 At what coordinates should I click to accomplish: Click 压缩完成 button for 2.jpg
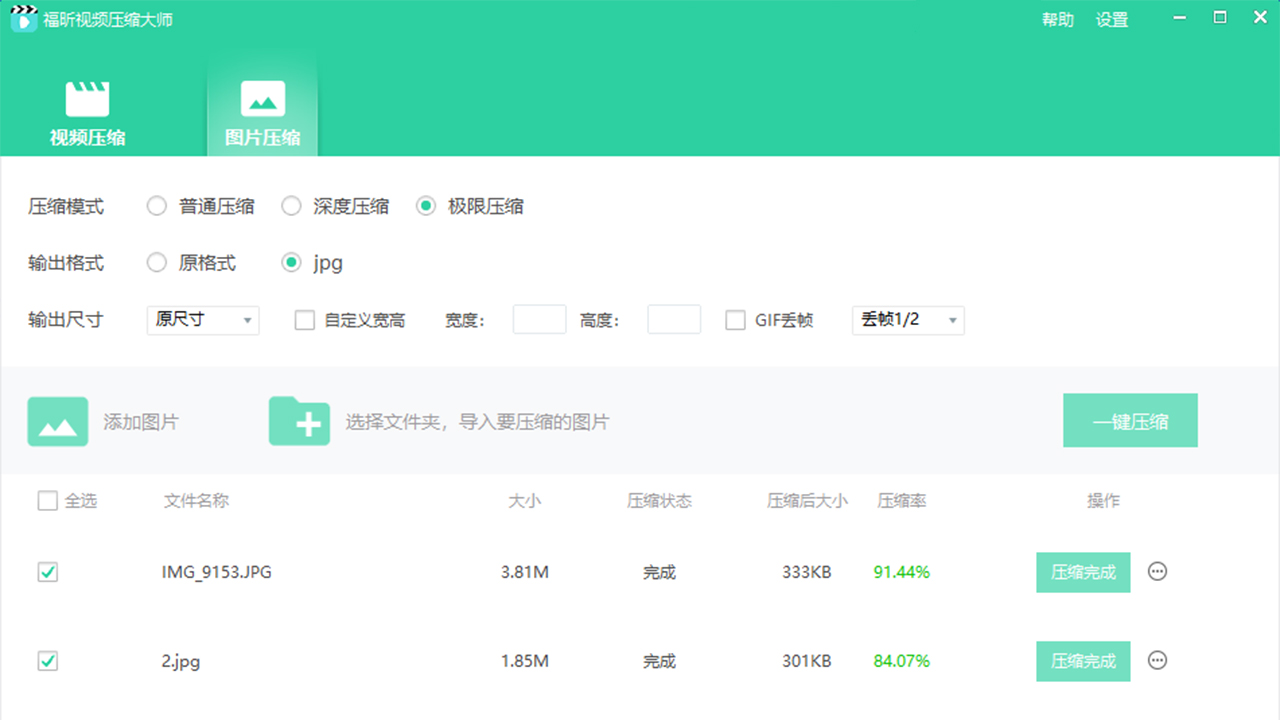coord(1083,661)
